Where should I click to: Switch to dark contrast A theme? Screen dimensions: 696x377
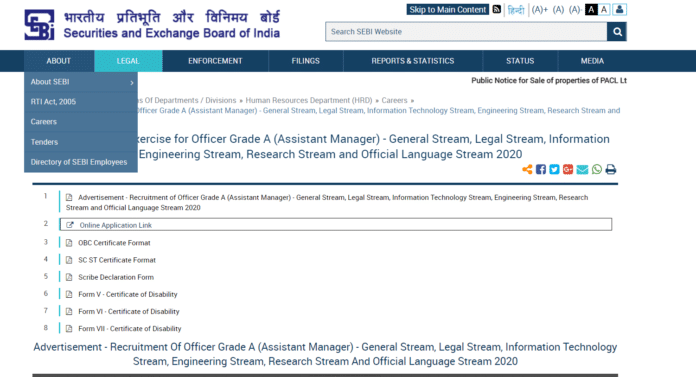[x=591, y=9]
